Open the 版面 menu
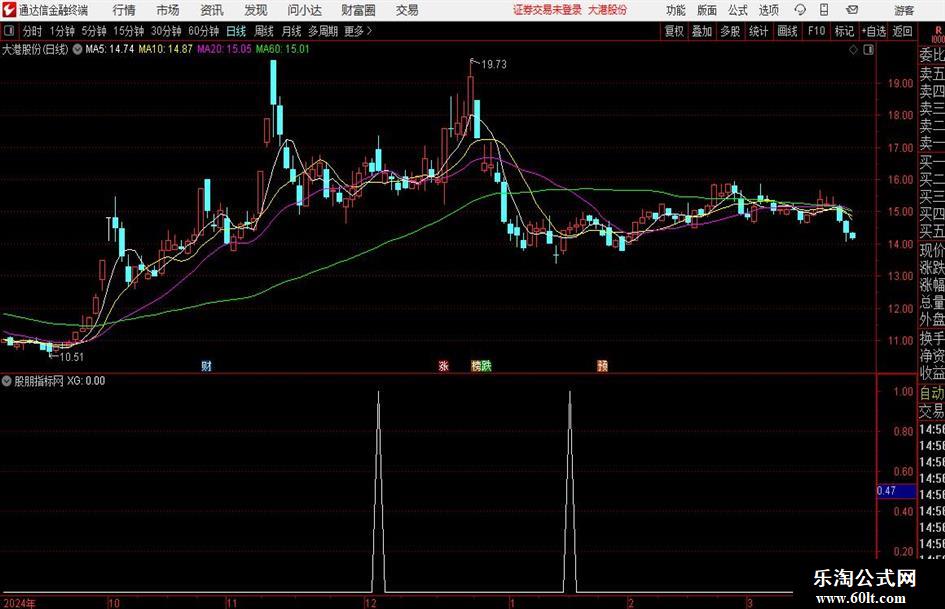 click(x=706, y=10)
